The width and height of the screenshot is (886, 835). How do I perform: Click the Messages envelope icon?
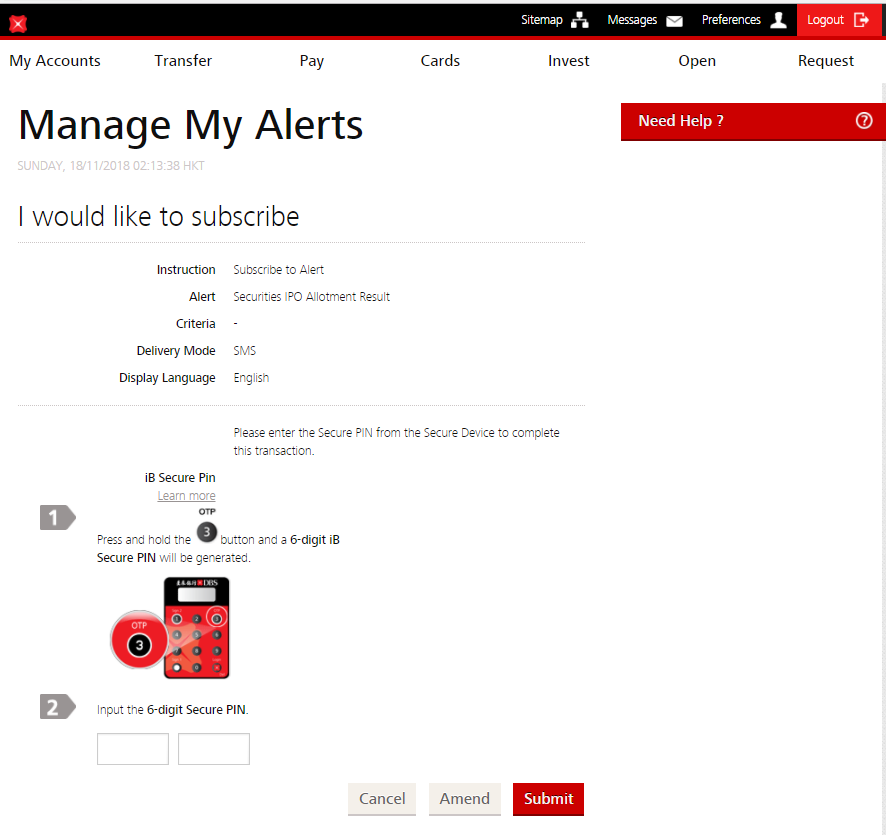coord(675,20)
